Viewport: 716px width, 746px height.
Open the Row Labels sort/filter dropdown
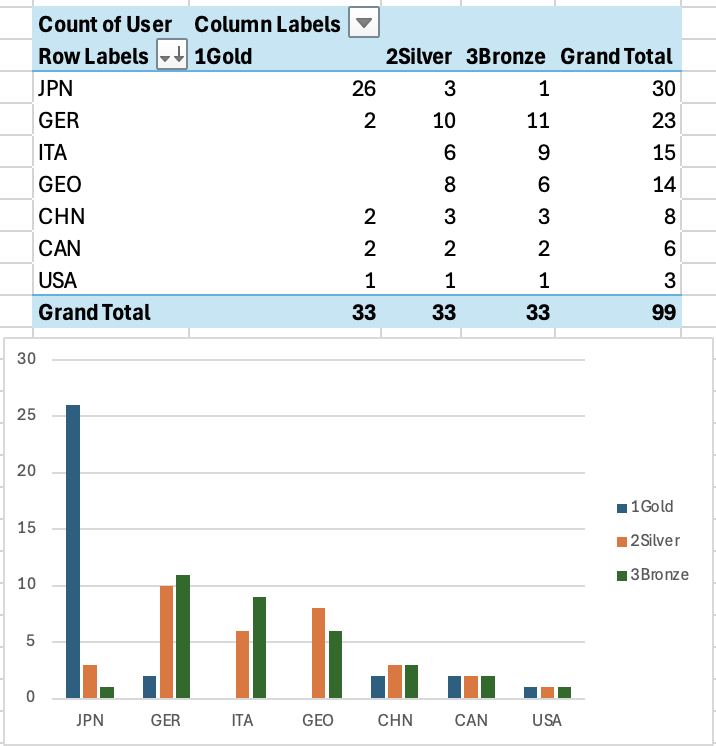[x=172, y=57]
